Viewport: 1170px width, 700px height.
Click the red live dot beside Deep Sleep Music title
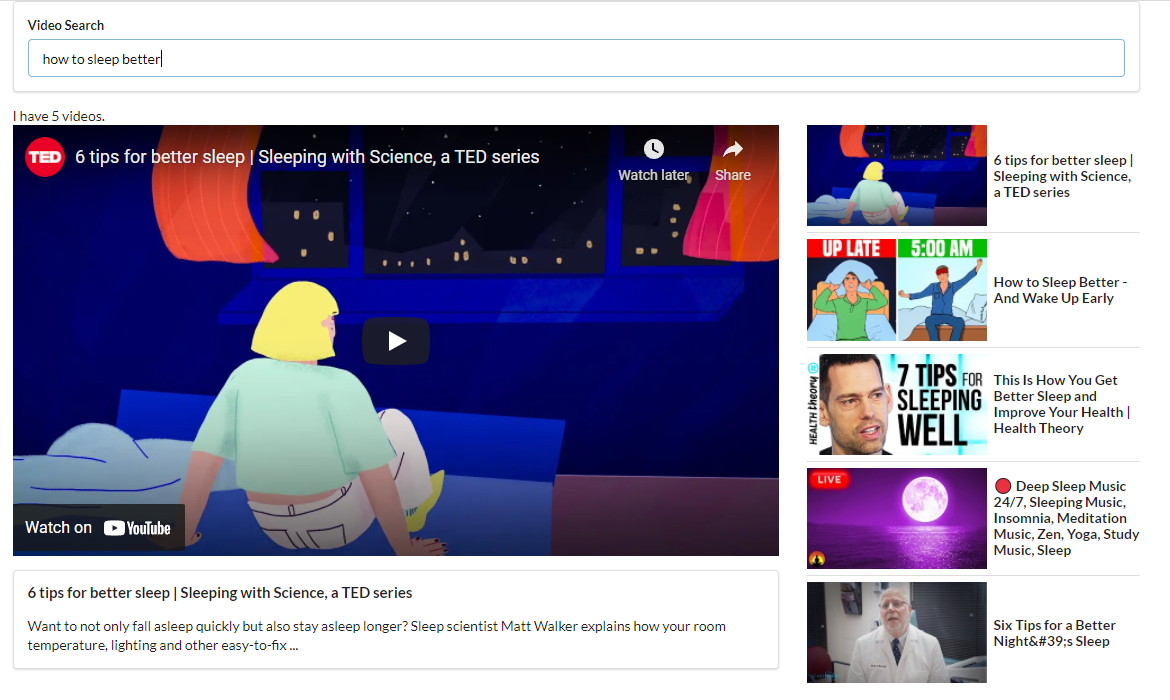(x=1001, y=485)
